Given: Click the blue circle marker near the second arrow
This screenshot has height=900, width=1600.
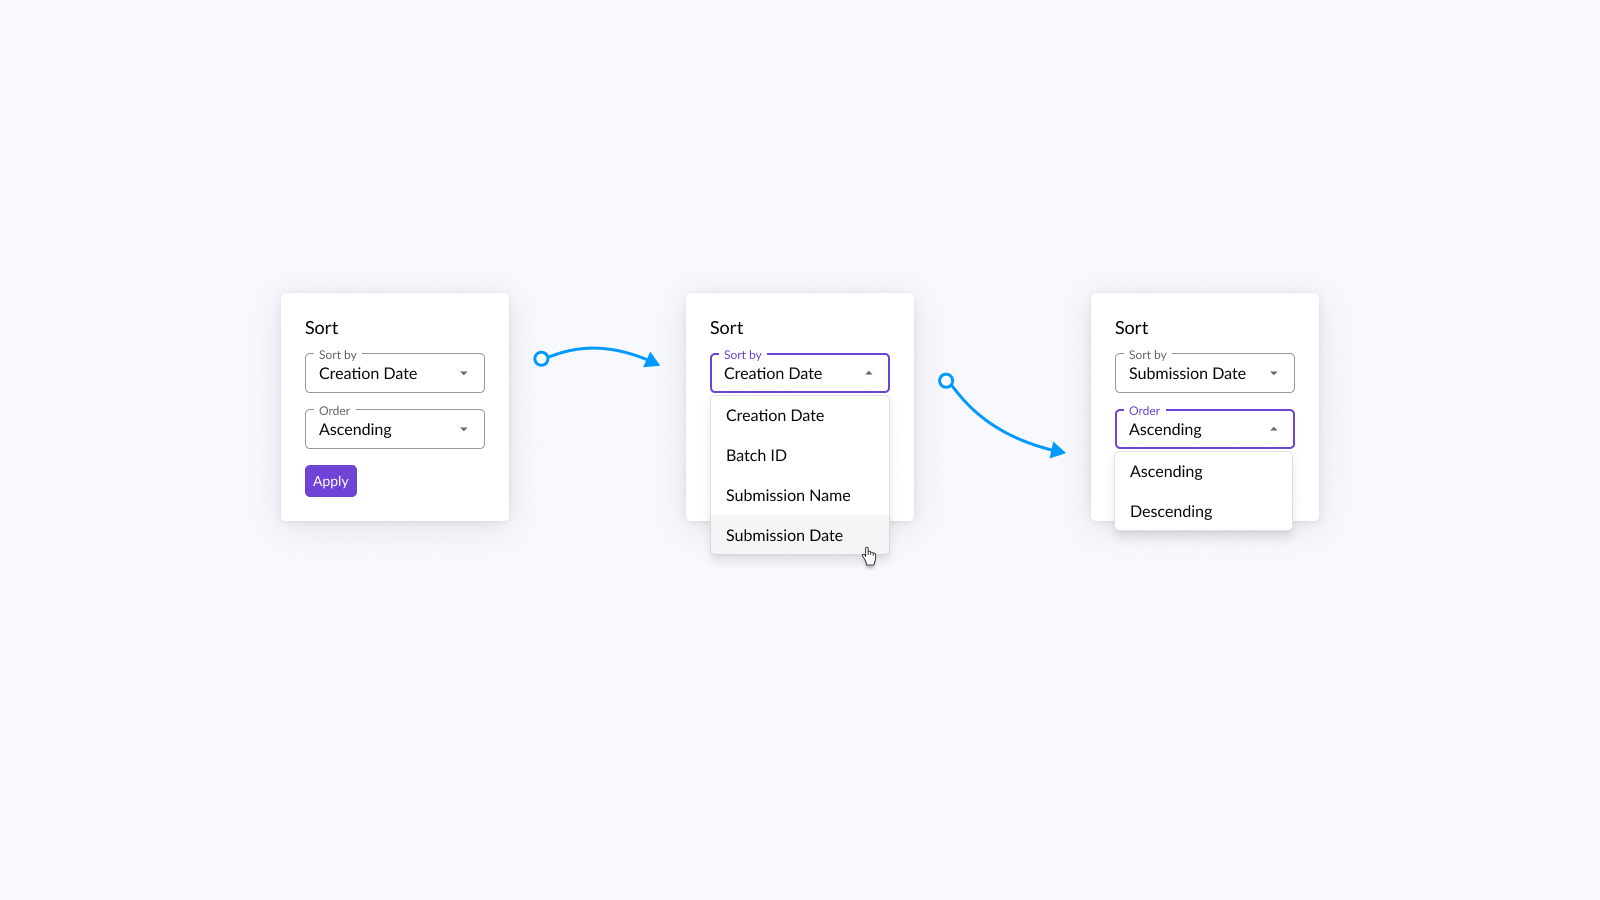Looking at the screenshot, I should point(946,381).
